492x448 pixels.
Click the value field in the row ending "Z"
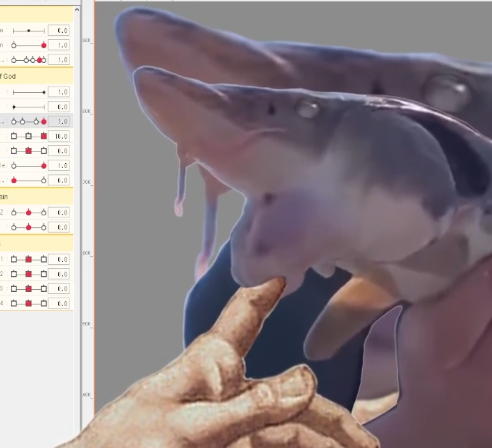tap(59, 212)
